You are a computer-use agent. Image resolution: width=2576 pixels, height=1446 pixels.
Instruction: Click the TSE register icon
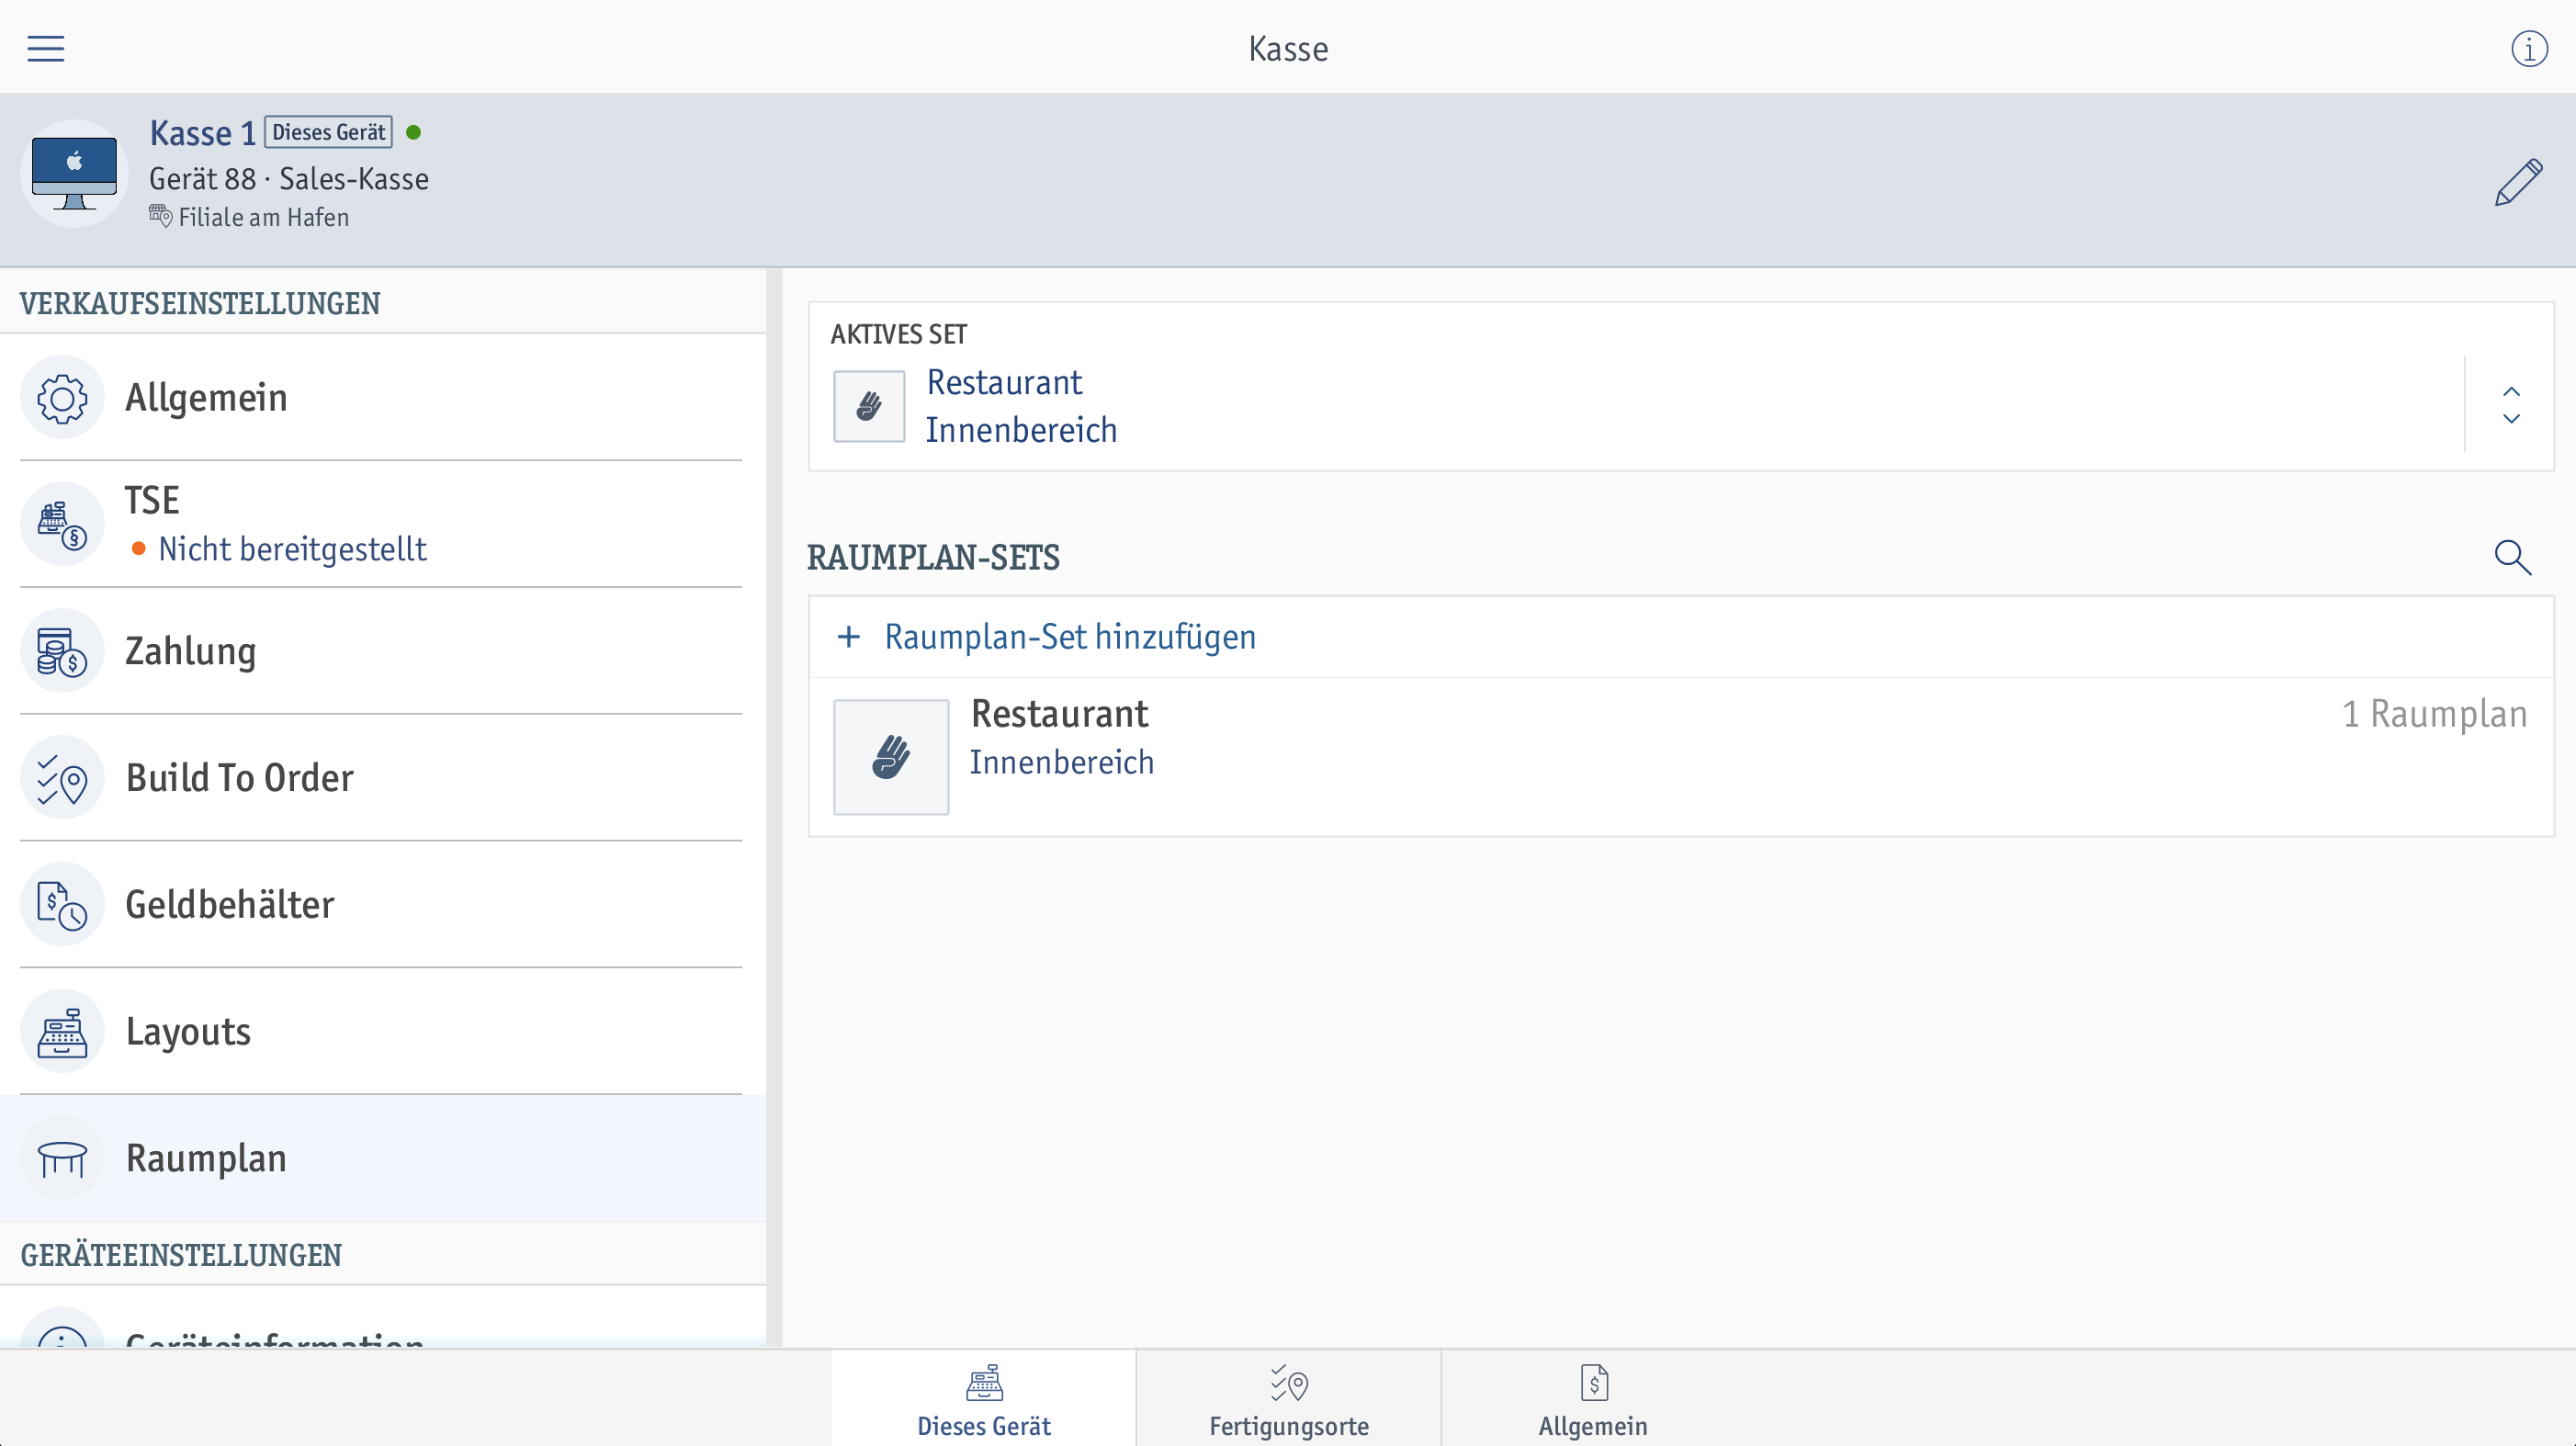pyautogui.click(x=62, y=524)
